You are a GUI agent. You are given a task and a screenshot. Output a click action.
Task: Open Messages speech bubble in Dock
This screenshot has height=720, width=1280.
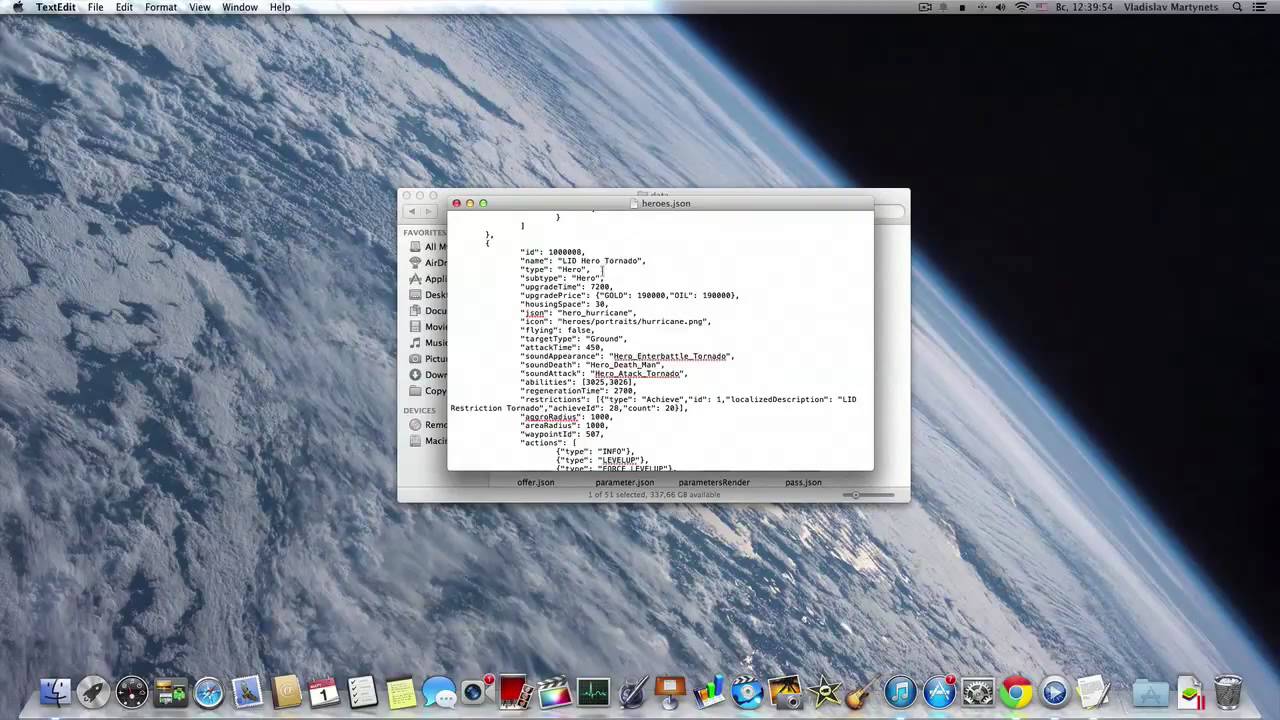point(439,691)
